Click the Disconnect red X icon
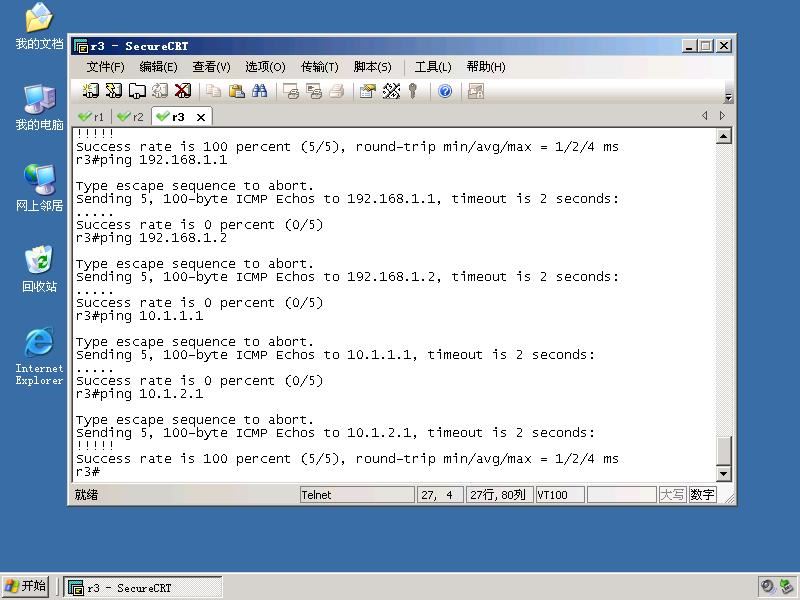Image resolution: width=800 pixels, height=600 pixels. pyautogui.click(x=183, y=91)
